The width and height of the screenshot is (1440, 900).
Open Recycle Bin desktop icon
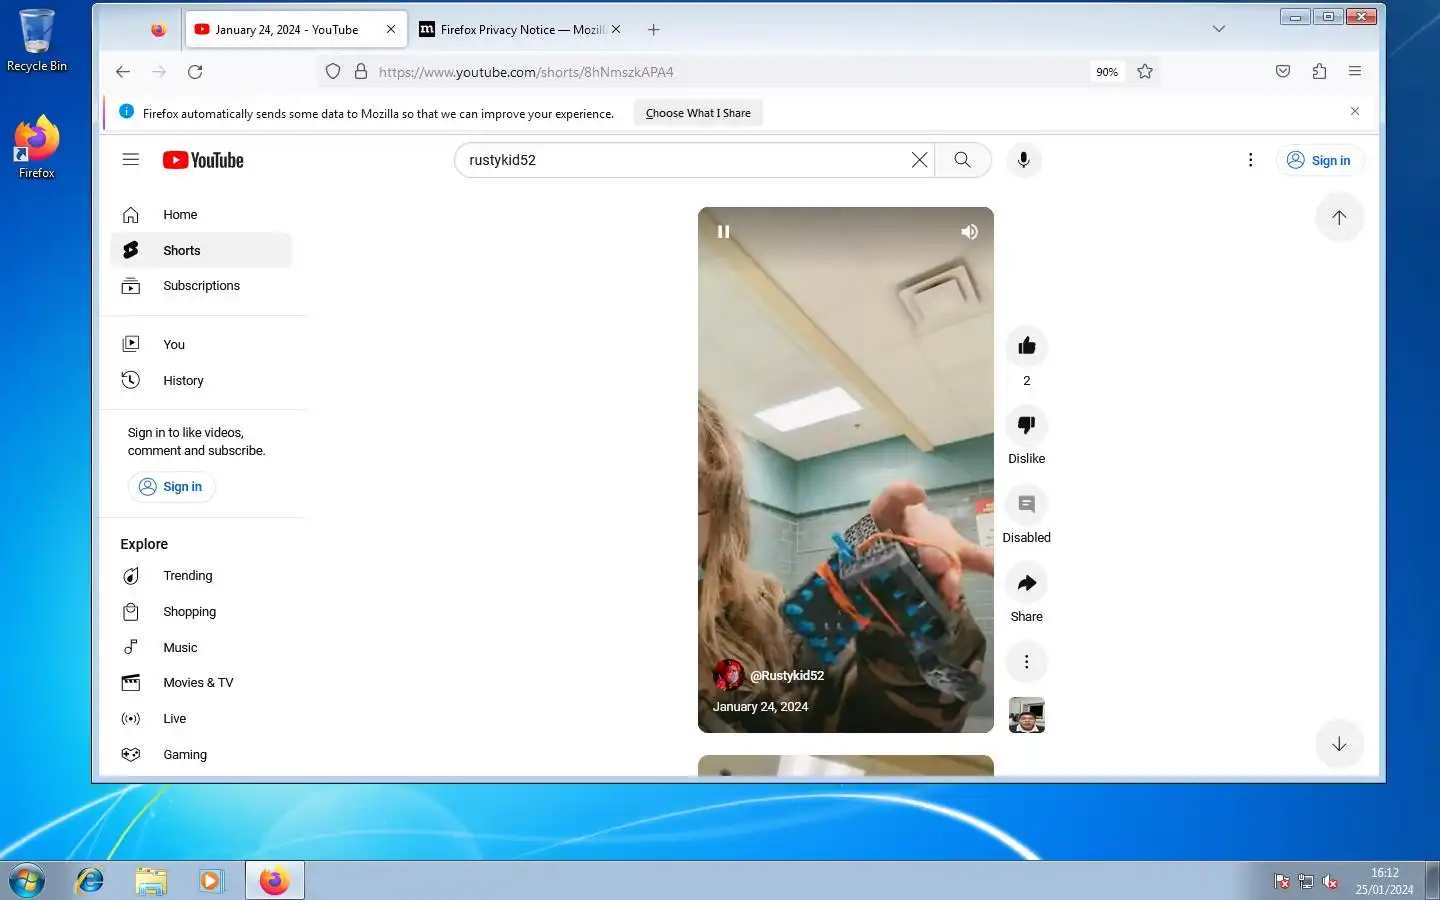pyautogui.click(x=37, y=41)
